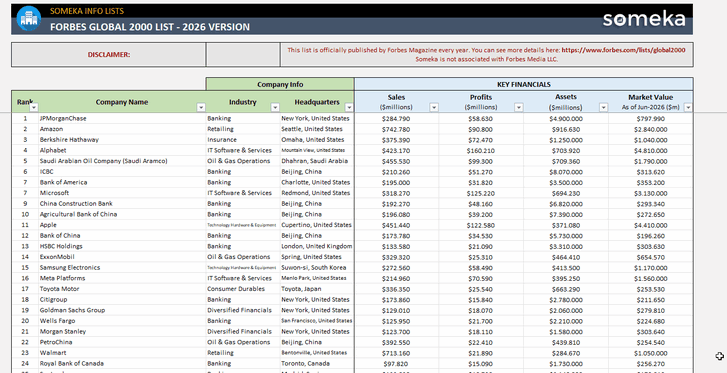The image size is (727, 373).
Task: Select the Company Info group header
Action: 280,84
